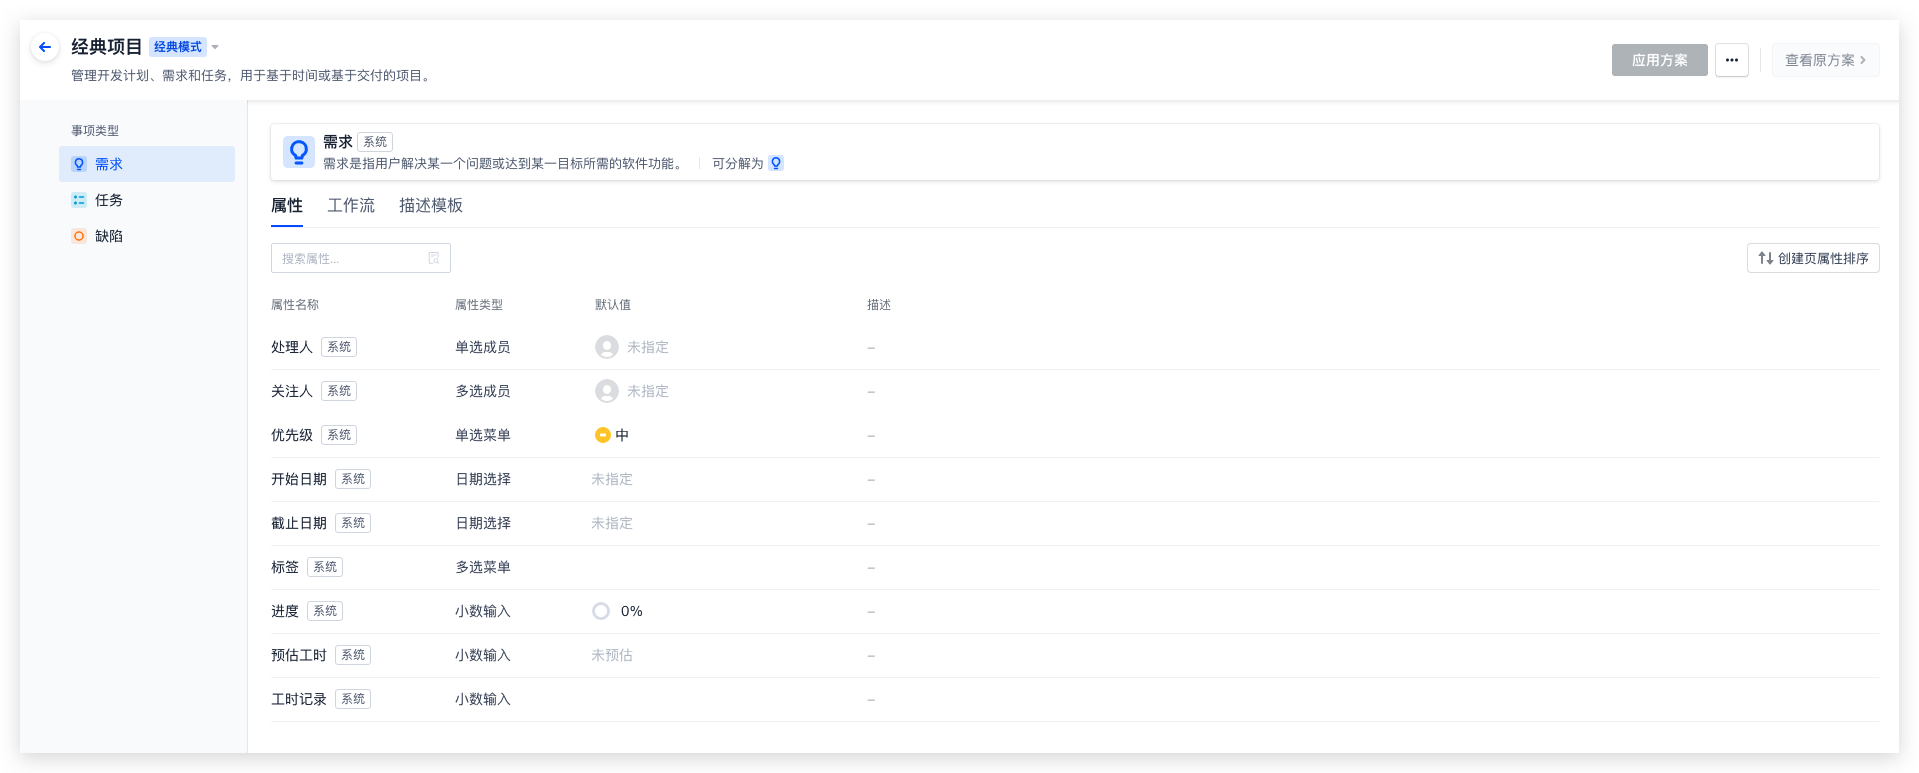Click the 属性名称 column header
The height and width of the screenshot is (773, 1919).
click(295, 305)
